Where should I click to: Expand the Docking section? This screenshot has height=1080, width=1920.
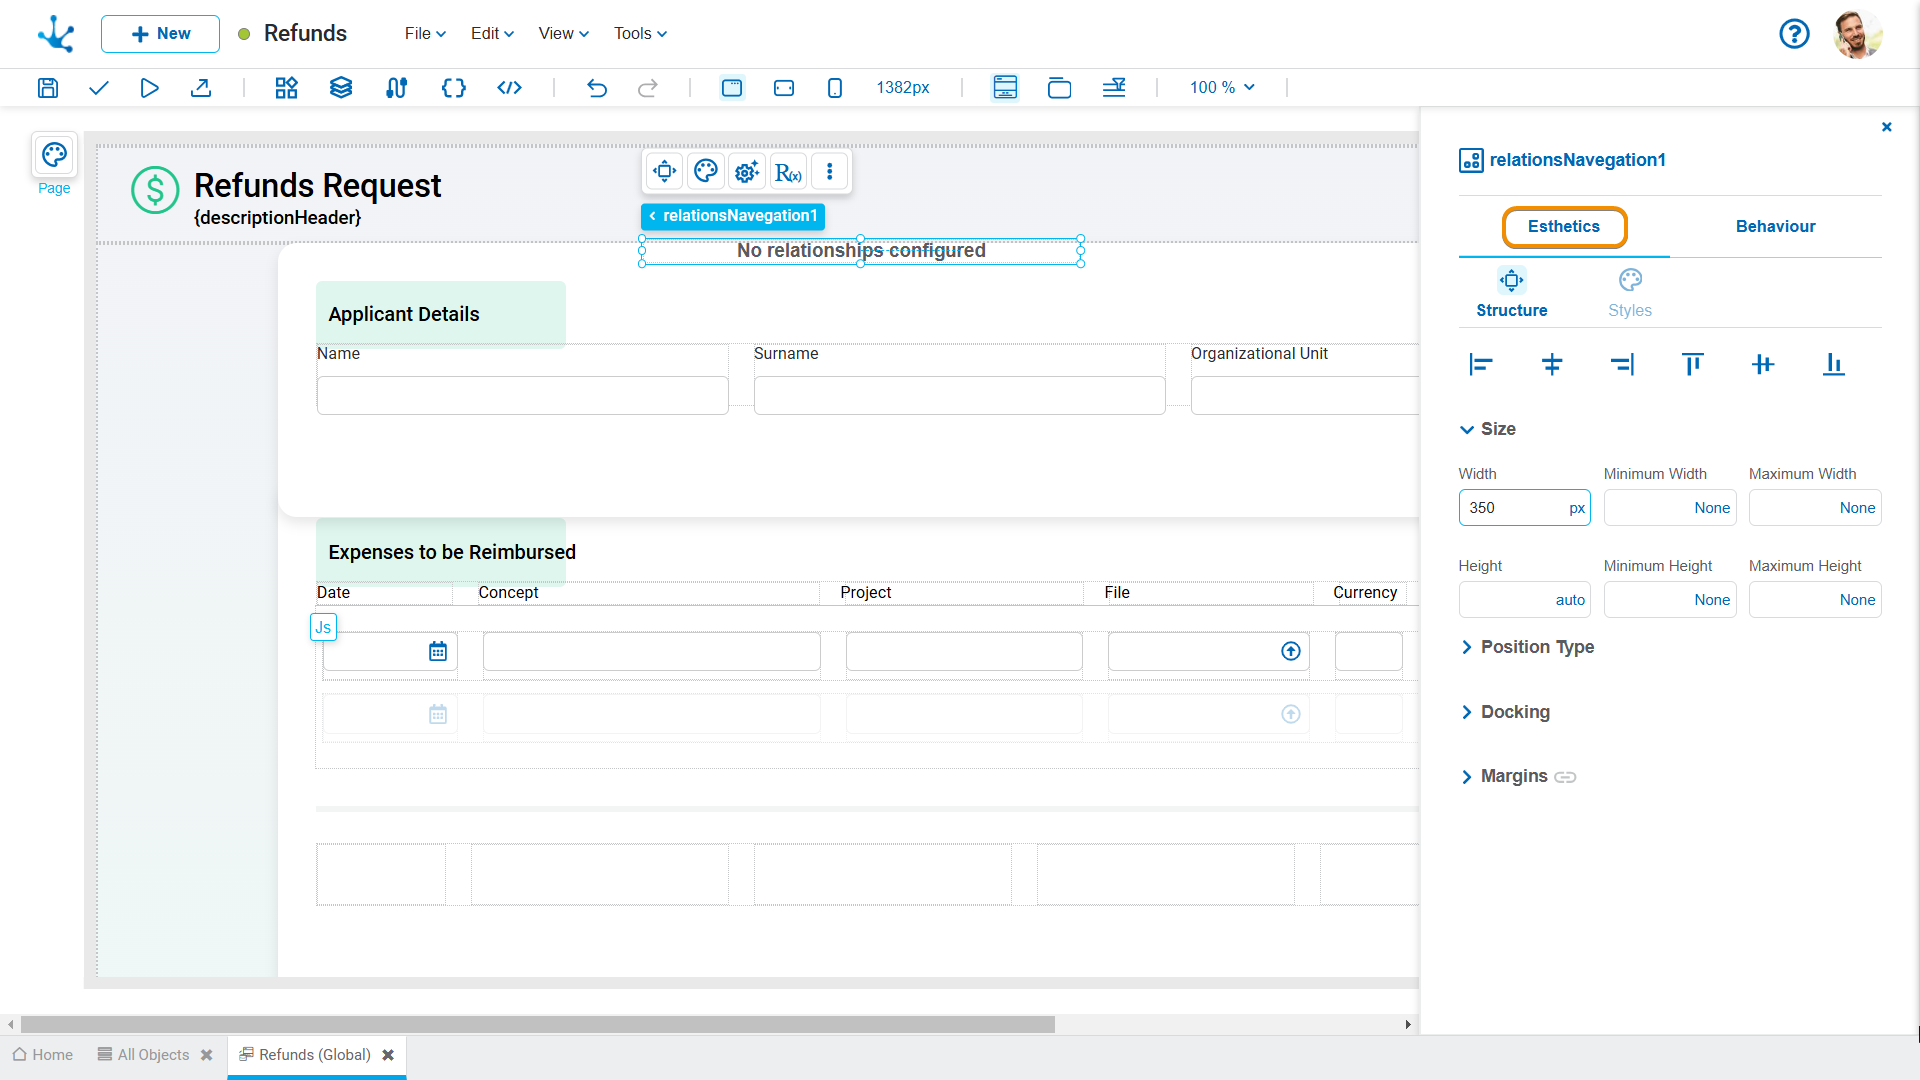1515,712
